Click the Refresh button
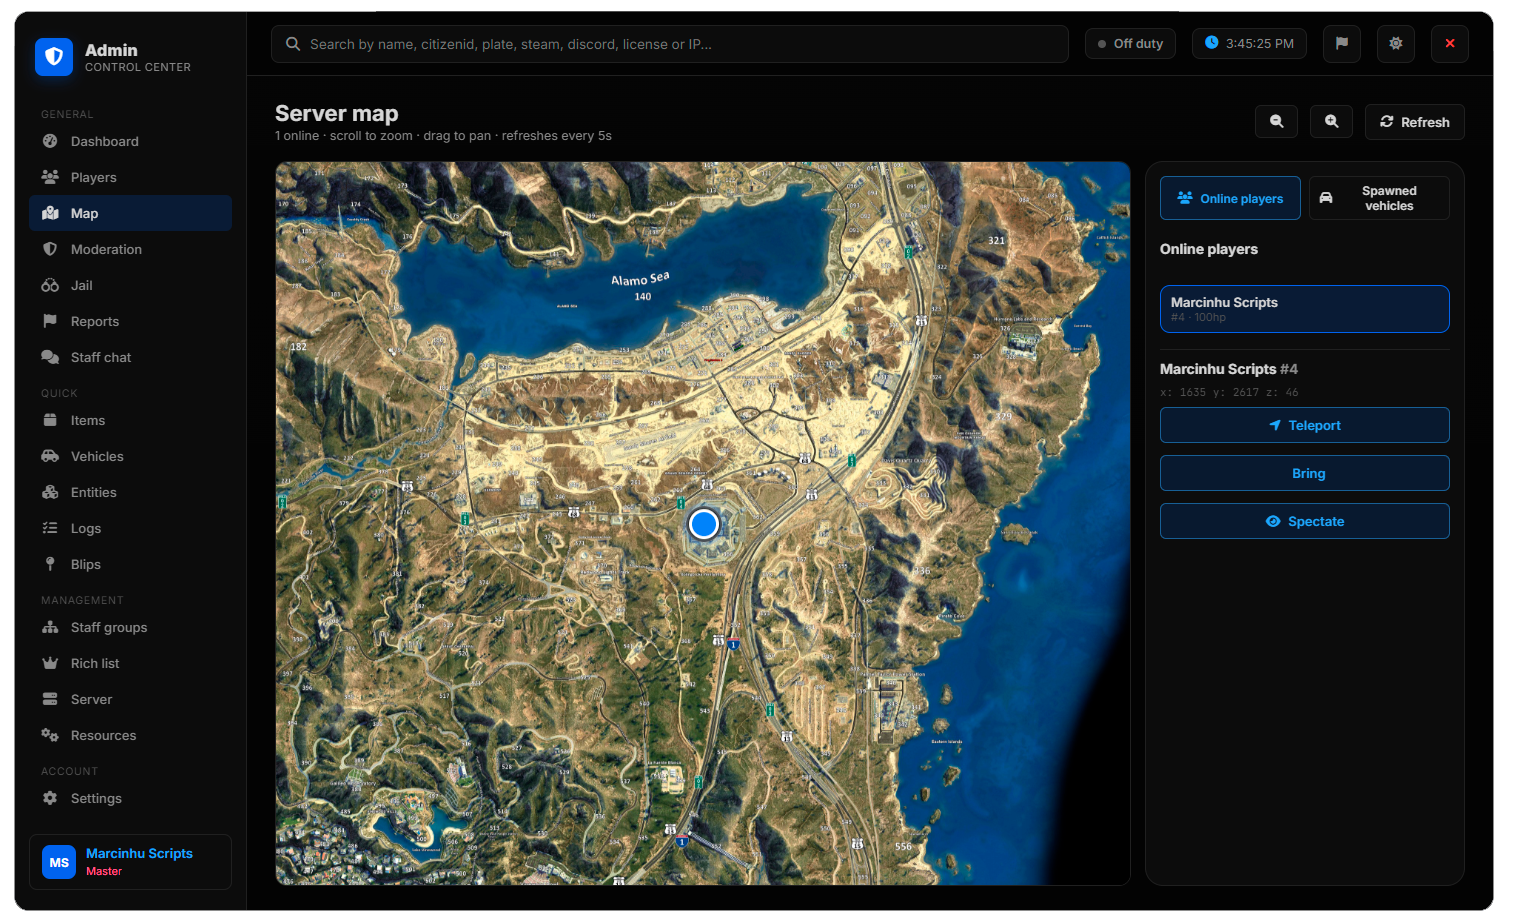The image size is (1513, 921). [1414, 122]
